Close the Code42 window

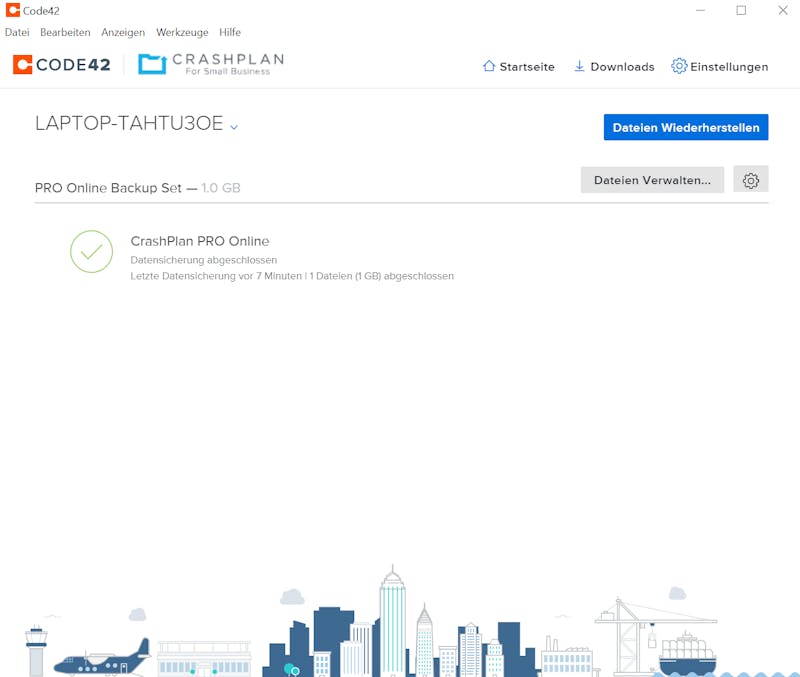(x=783, y=10)
